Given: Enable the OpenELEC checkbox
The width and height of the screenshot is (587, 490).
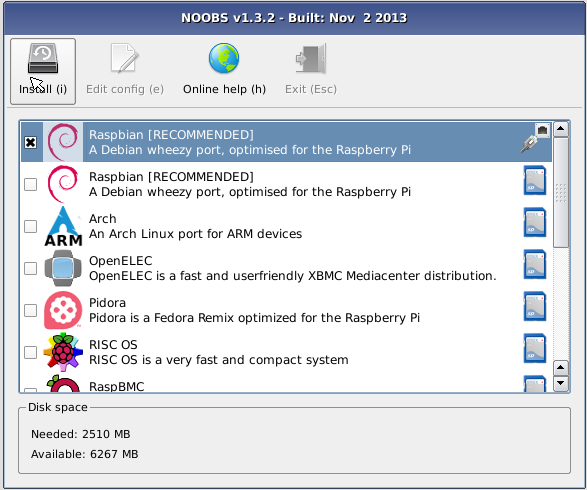Looking at the screenshot, I should coord(30,268).
